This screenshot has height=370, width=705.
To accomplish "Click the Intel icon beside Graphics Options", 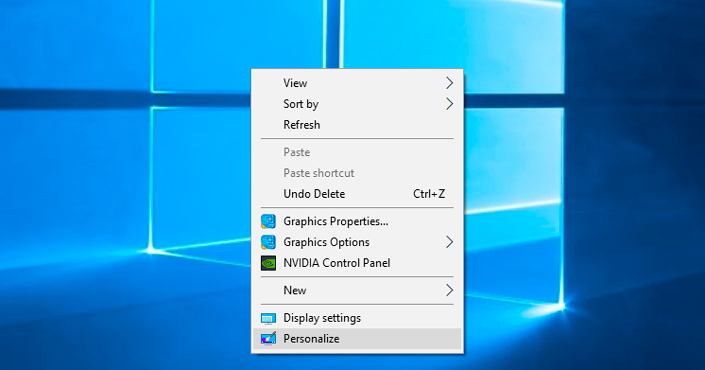I will pyautogui.click(x=268, y=242).
